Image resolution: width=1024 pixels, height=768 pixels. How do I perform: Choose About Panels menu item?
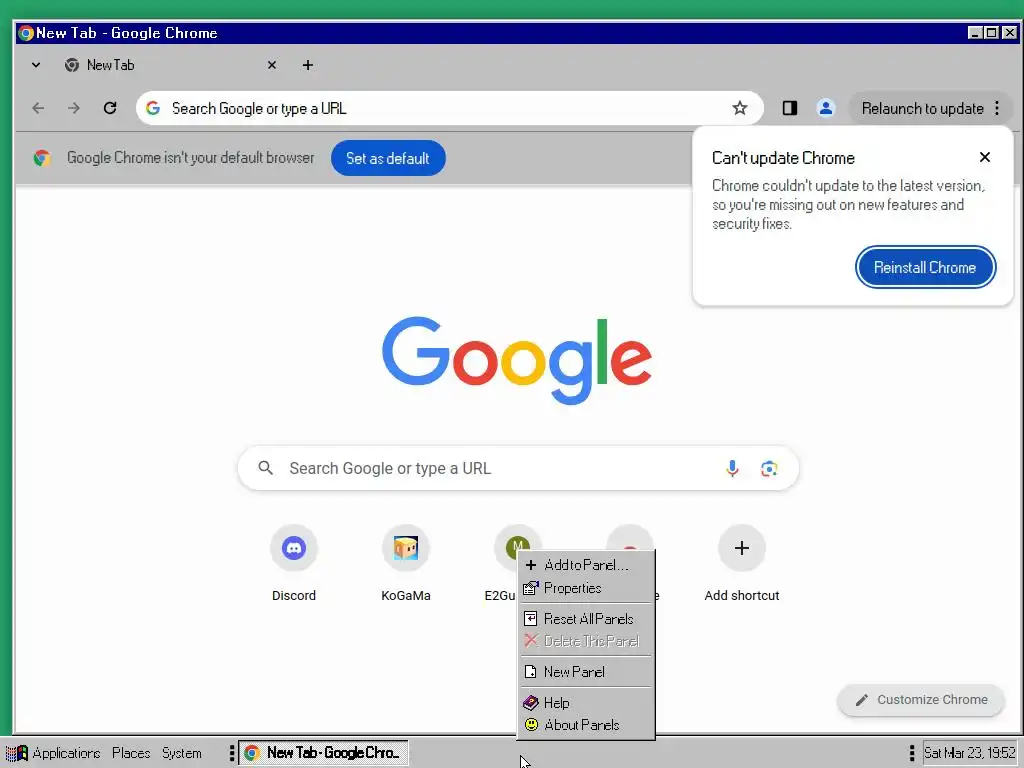586,725
